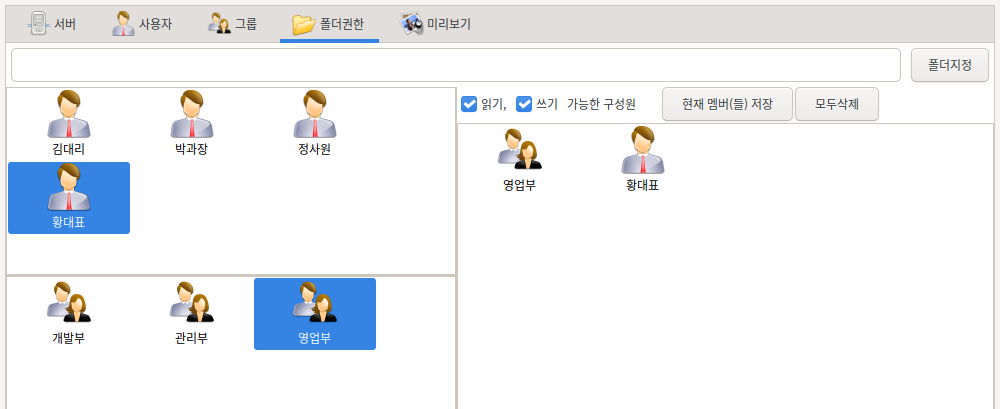
Task: Click the 모두삭제 button
Action: coord(837,104)
